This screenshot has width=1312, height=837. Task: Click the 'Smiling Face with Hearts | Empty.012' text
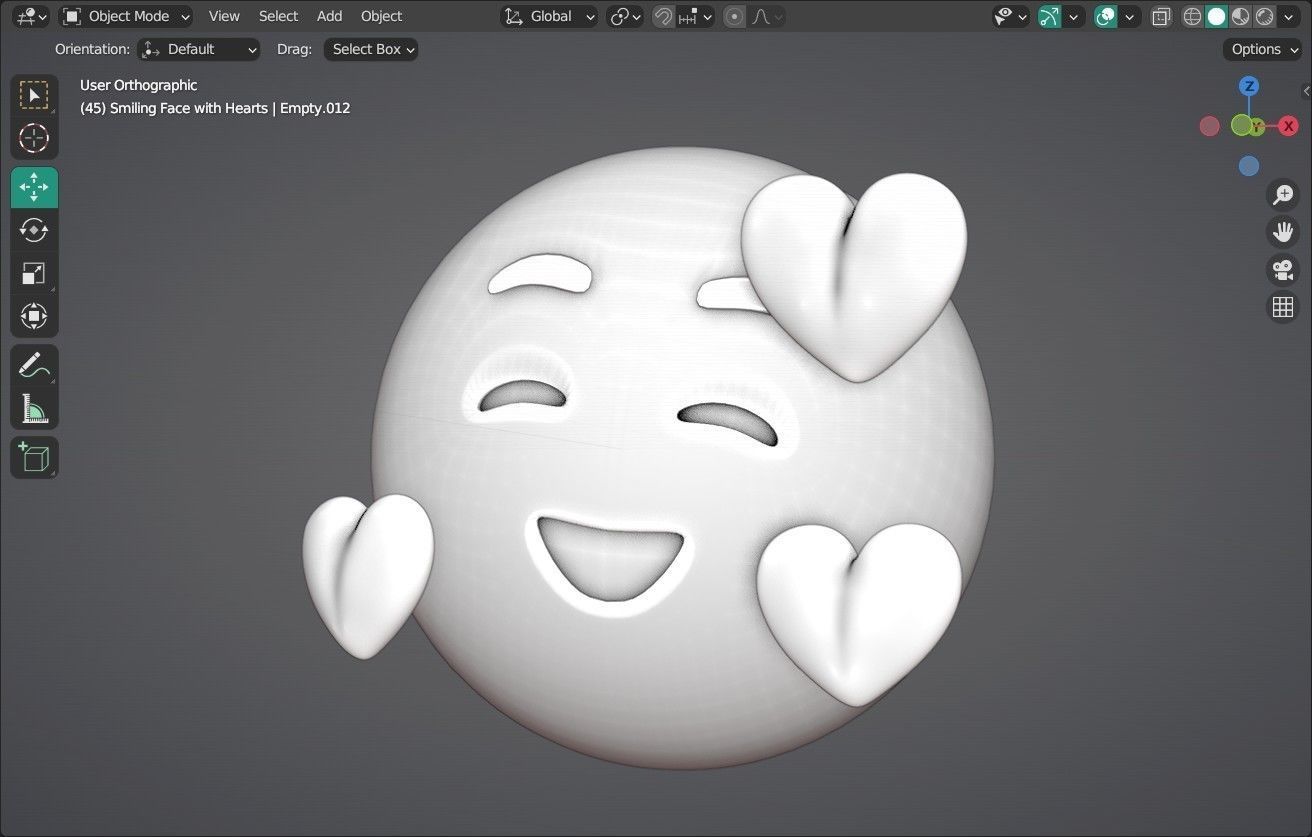[230, 108]
